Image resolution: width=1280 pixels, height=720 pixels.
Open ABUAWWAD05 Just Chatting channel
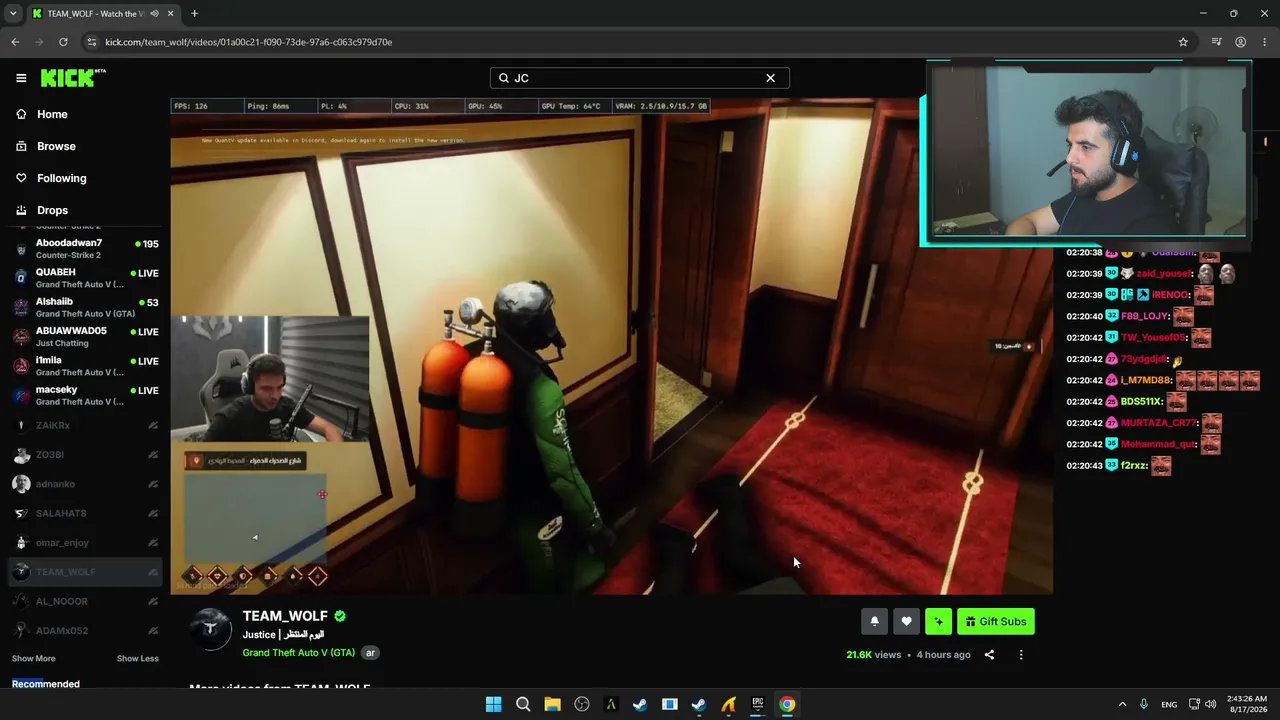coord(85,336)
